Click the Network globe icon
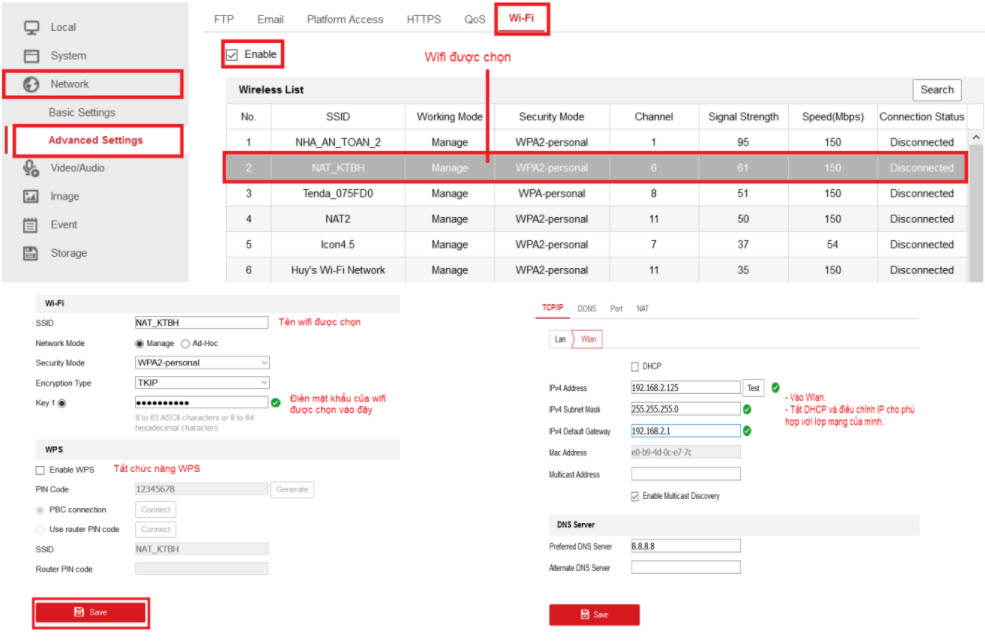 click(31, 84)
